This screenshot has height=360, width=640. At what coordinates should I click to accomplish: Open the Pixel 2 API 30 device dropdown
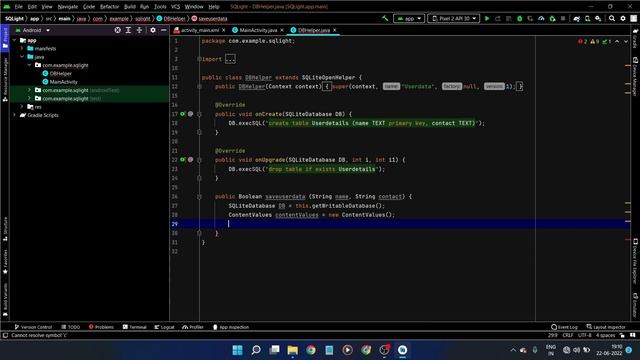point(453,18)
